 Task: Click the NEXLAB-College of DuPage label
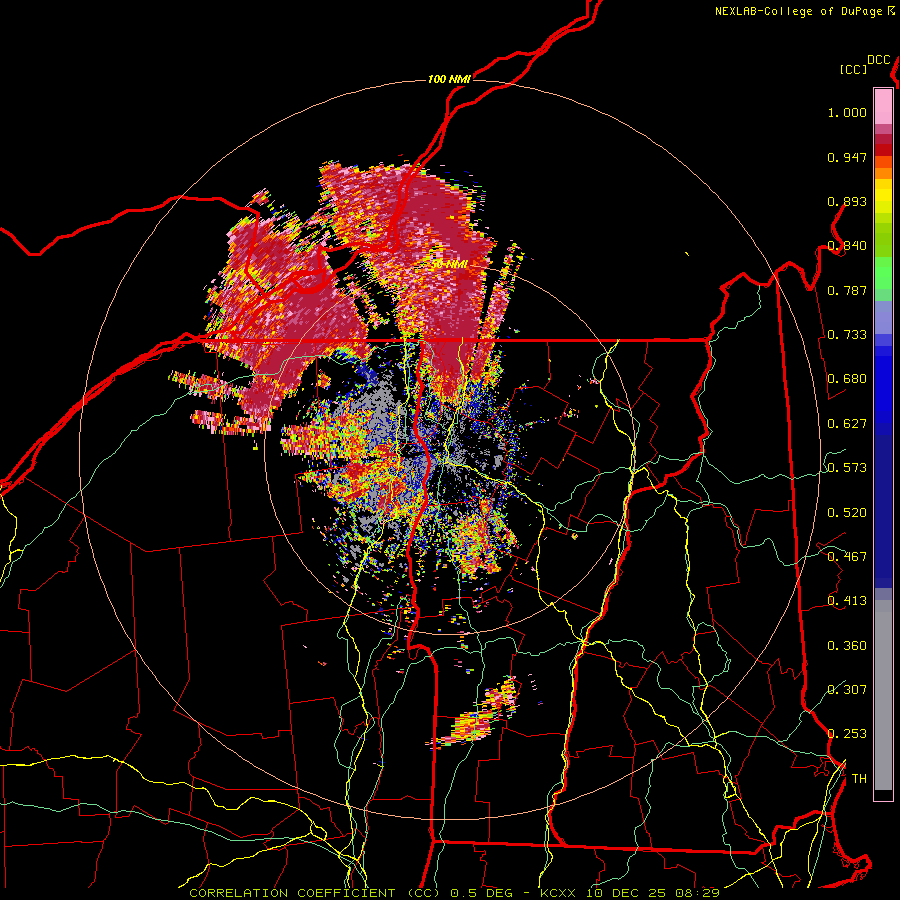coord(798,11)
